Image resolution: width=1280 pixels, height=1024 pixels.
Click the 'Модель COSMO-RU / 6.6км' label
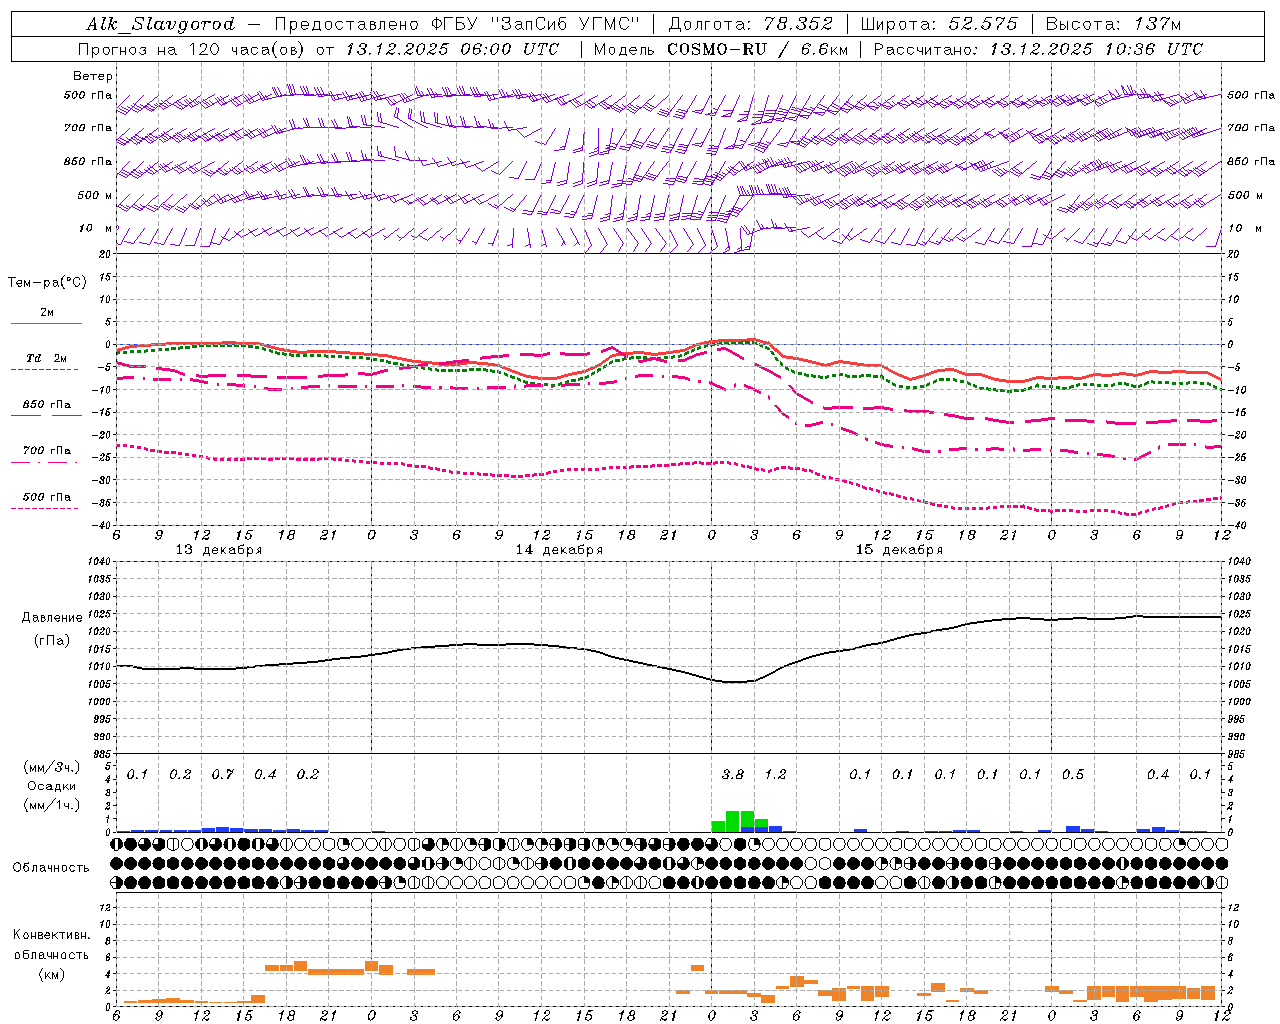tap(721, 49)
